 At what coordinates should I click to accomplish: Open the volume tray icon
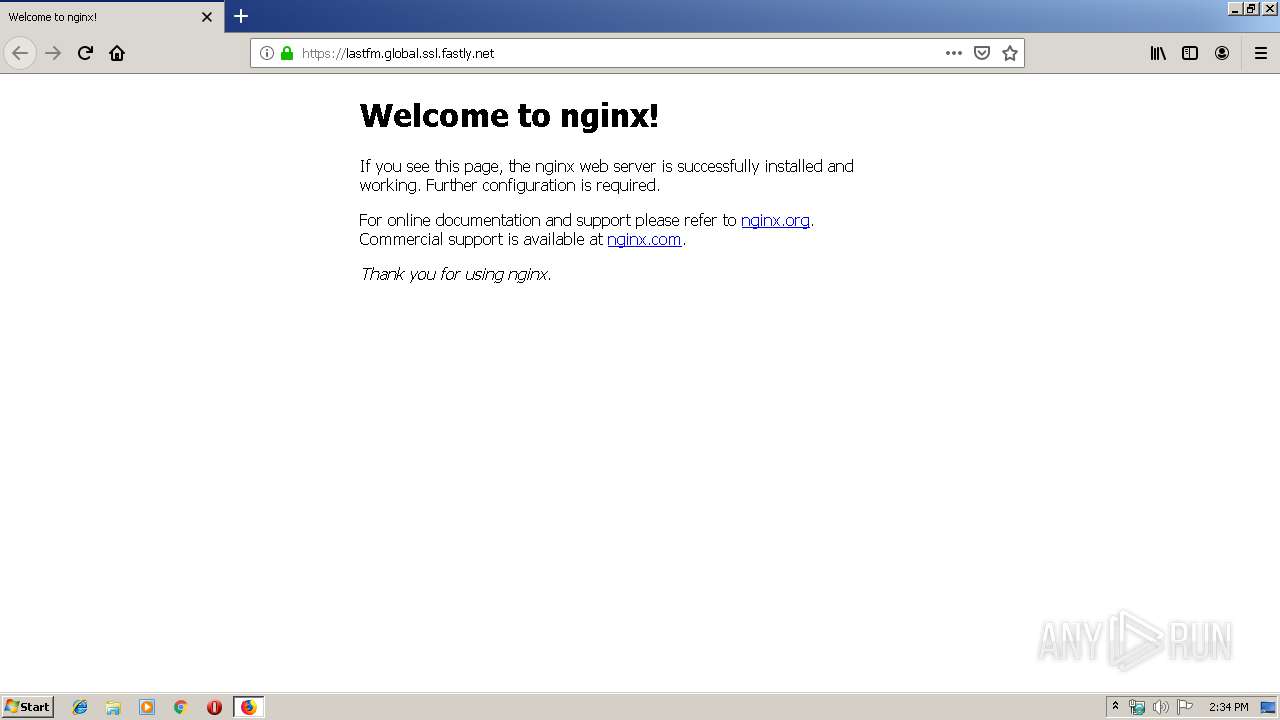pyautogui.click(x=1161, y=707)
